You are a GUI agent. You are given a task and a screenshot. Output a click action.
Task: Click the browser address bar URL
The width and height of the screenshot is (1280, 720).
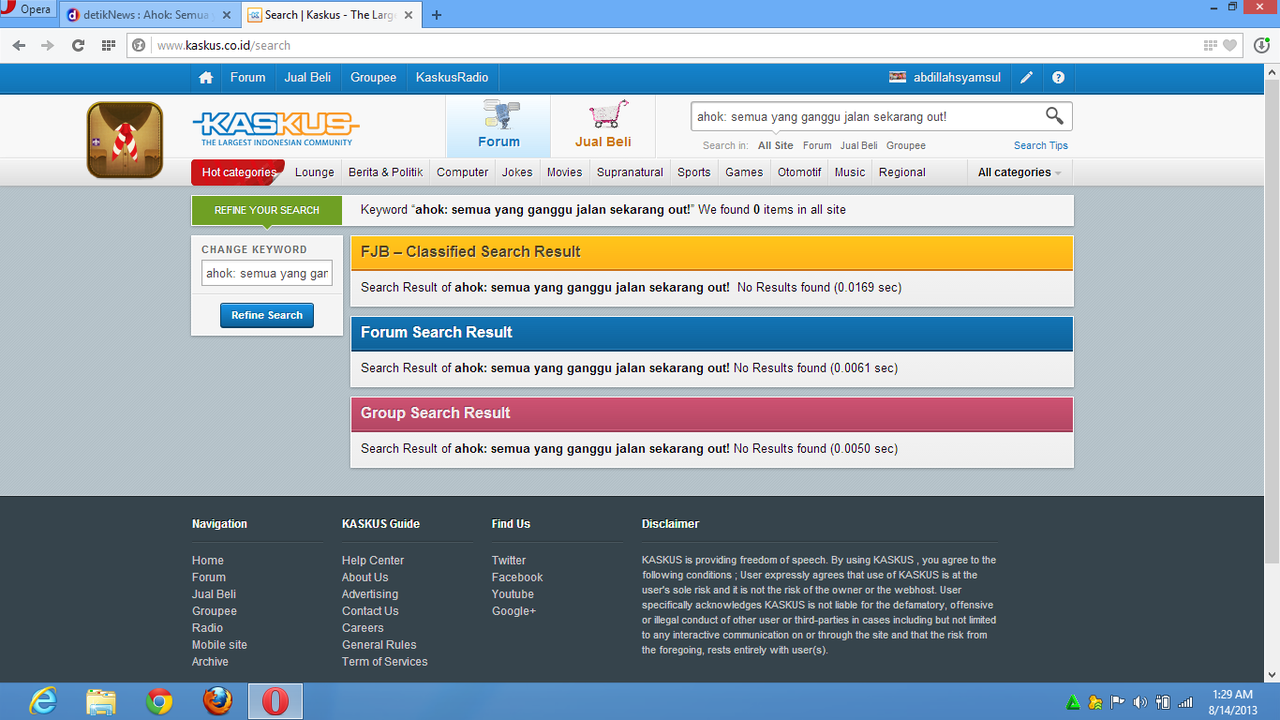pyautogui.click(x=224, y=45)
